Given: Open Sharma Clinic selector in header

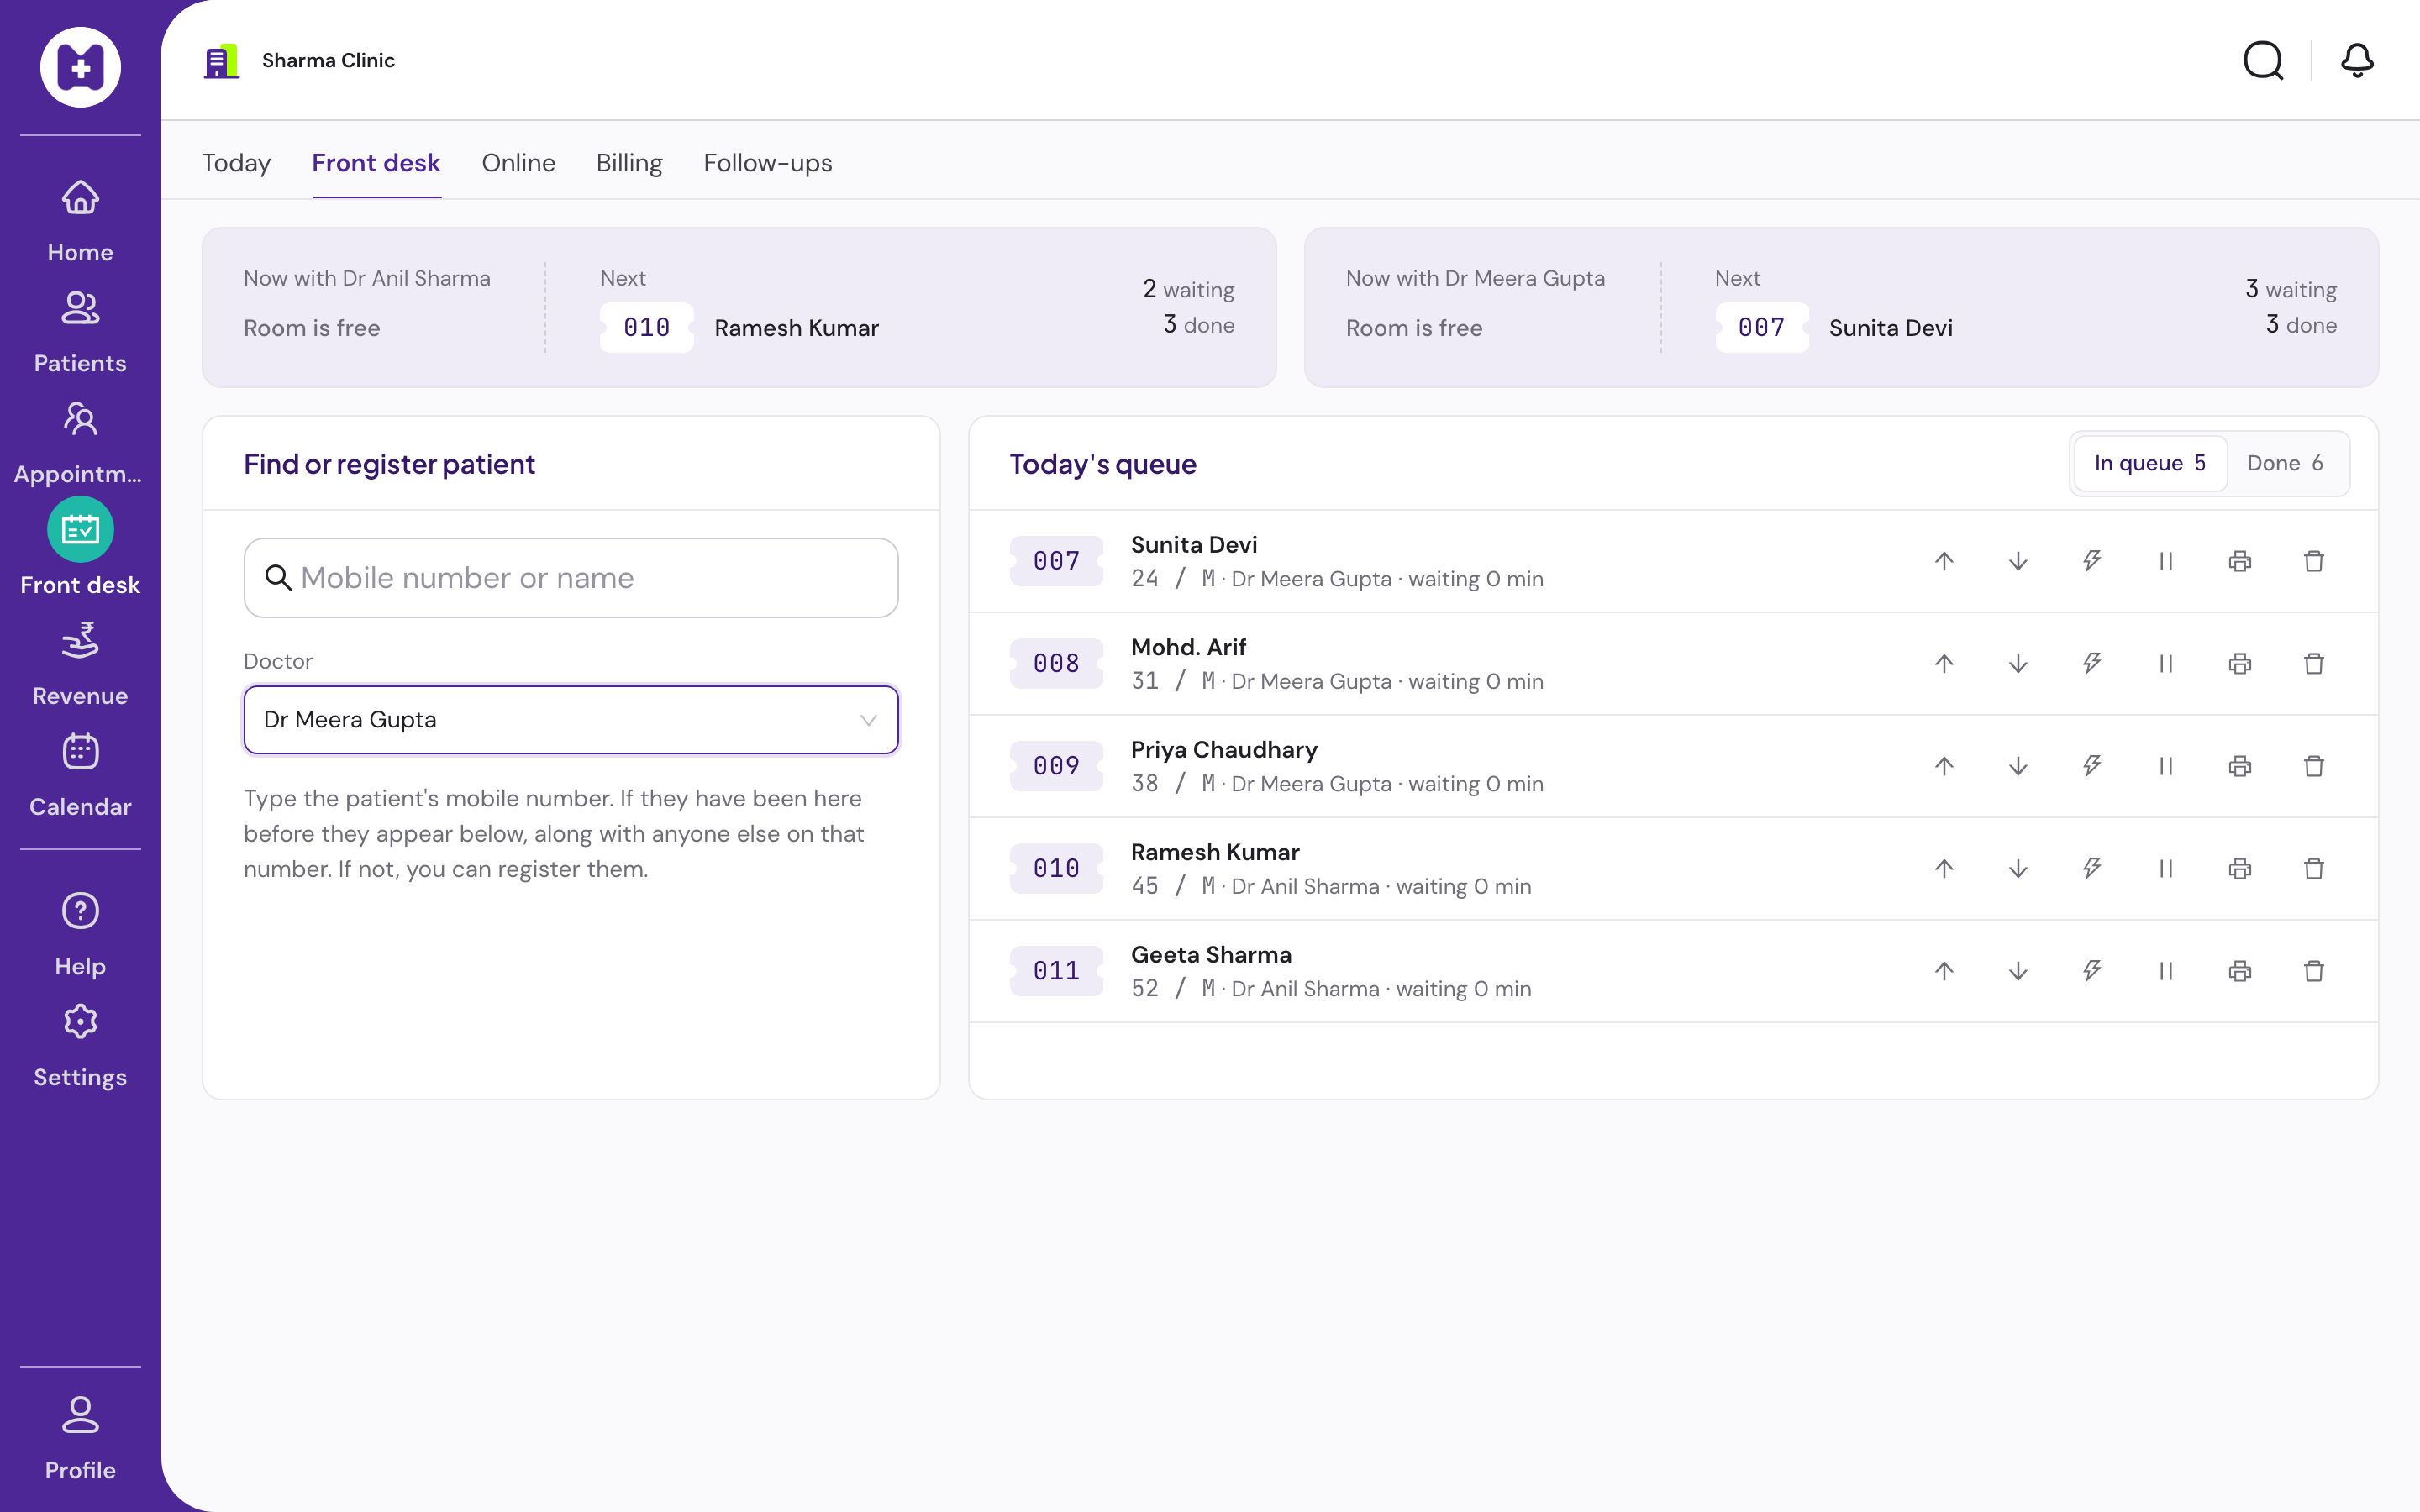Looking at the screenshot, I should (300, 61).
